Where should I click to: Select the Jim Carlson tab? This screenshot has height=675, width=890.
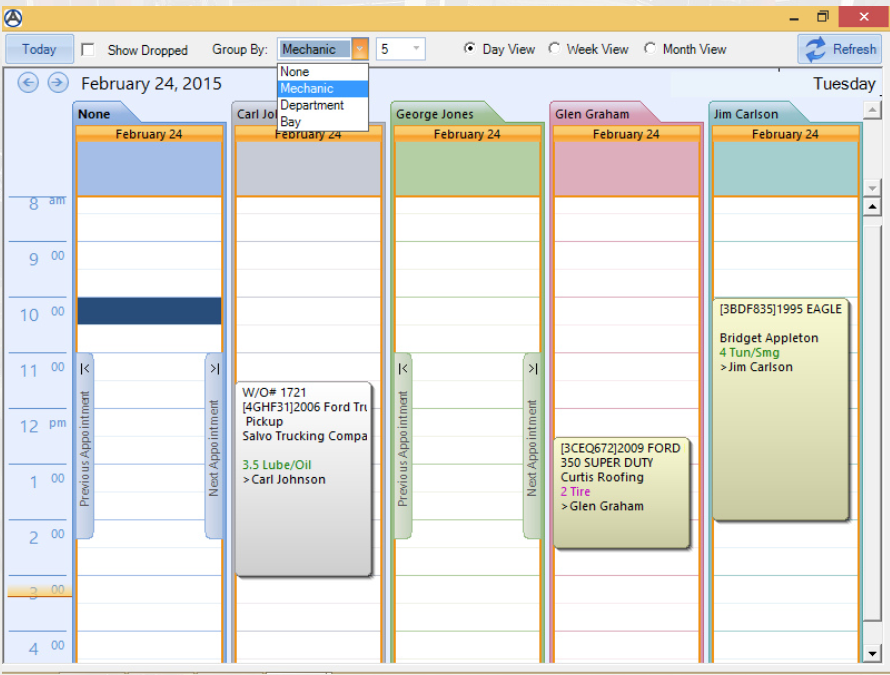coord(752,114)
